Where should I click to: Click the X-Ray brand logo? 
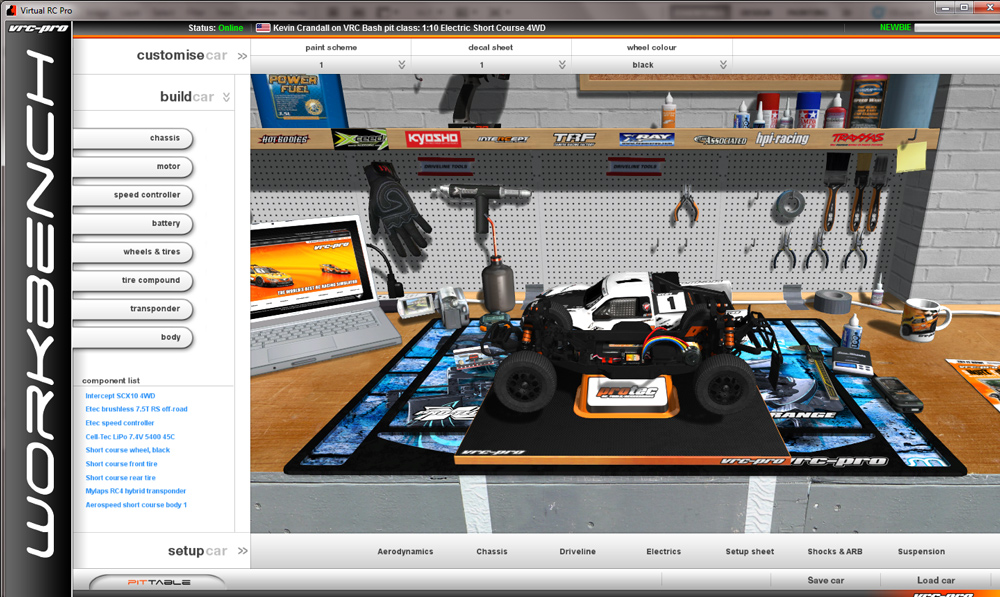(647, 139)
